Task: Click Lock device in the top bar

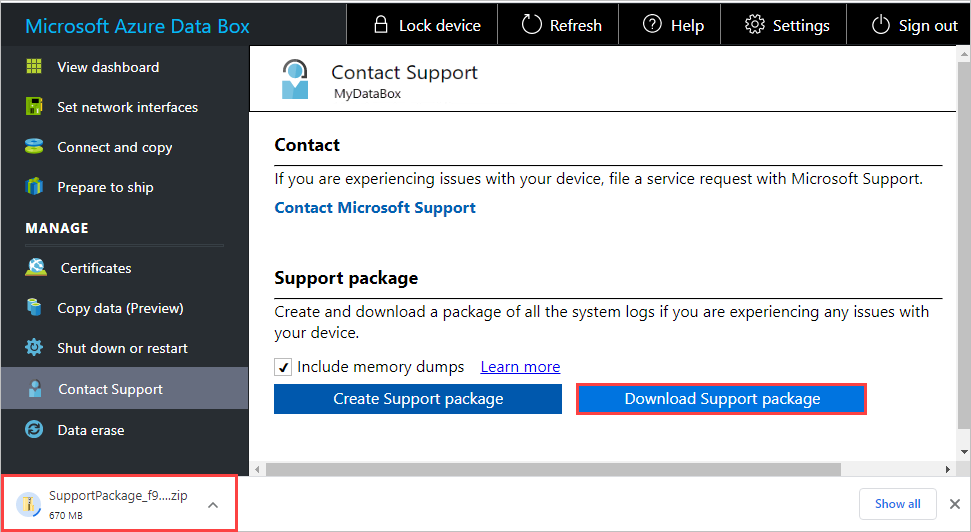Action: pyautogui.click(x=426, y=26)
